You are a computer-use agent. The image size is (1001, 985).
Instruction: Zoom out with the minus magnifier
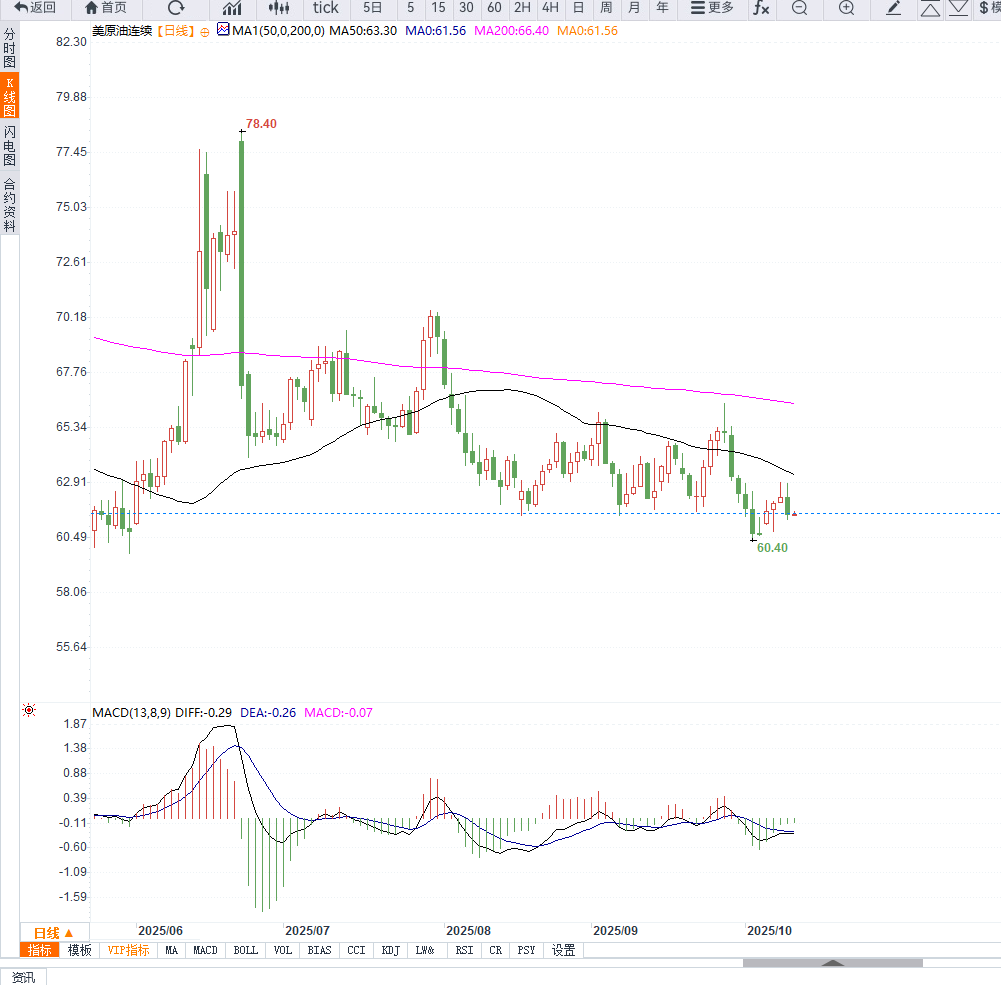799,8
